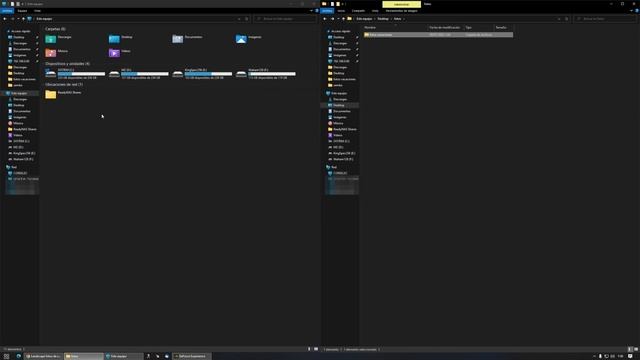Open Compartir ribbon tab in right window
This screenshot has height=360, width=640.
(358, 11)
